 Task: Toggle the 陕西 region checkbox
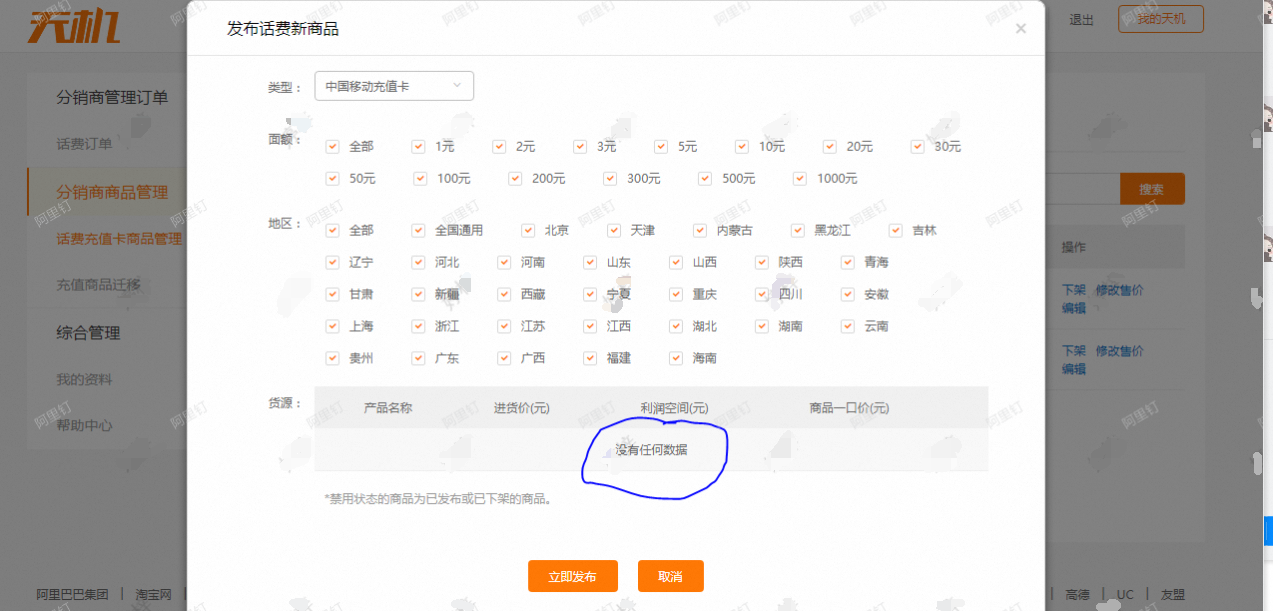(762, 262)
